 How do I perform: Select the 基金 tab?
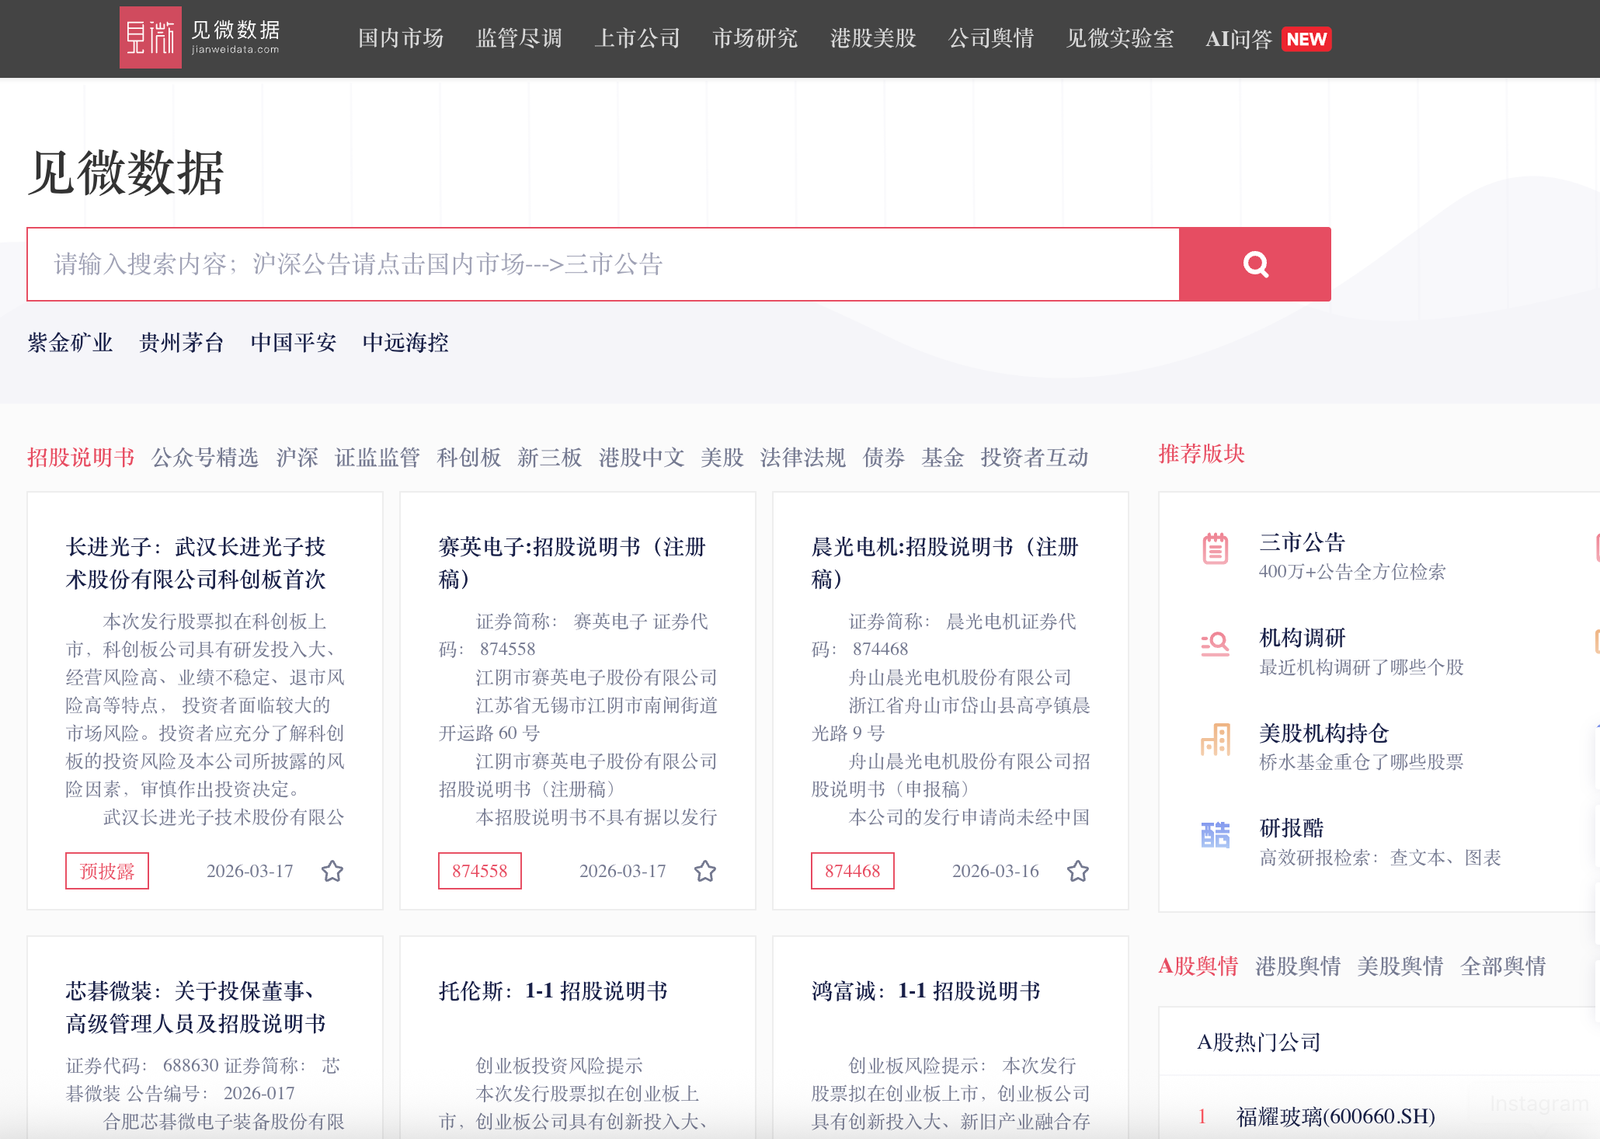pos(943,458)
